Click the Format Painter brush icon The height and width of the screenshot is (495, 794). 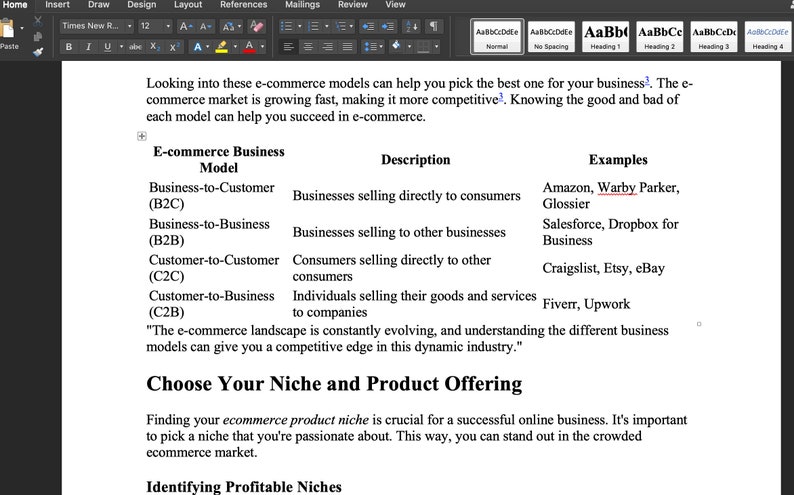point(38,50)
